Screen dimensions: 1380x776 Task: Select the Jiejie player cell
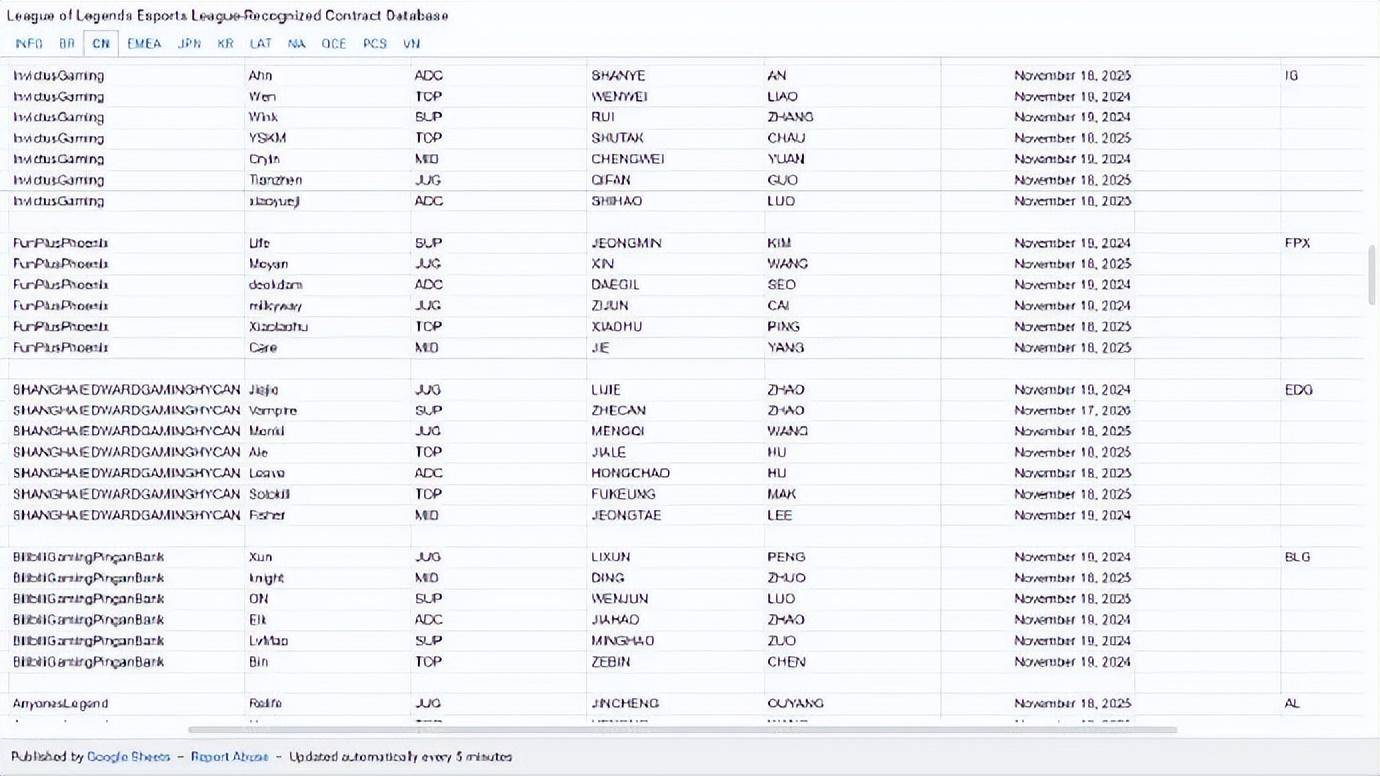(x=328, y=390)
